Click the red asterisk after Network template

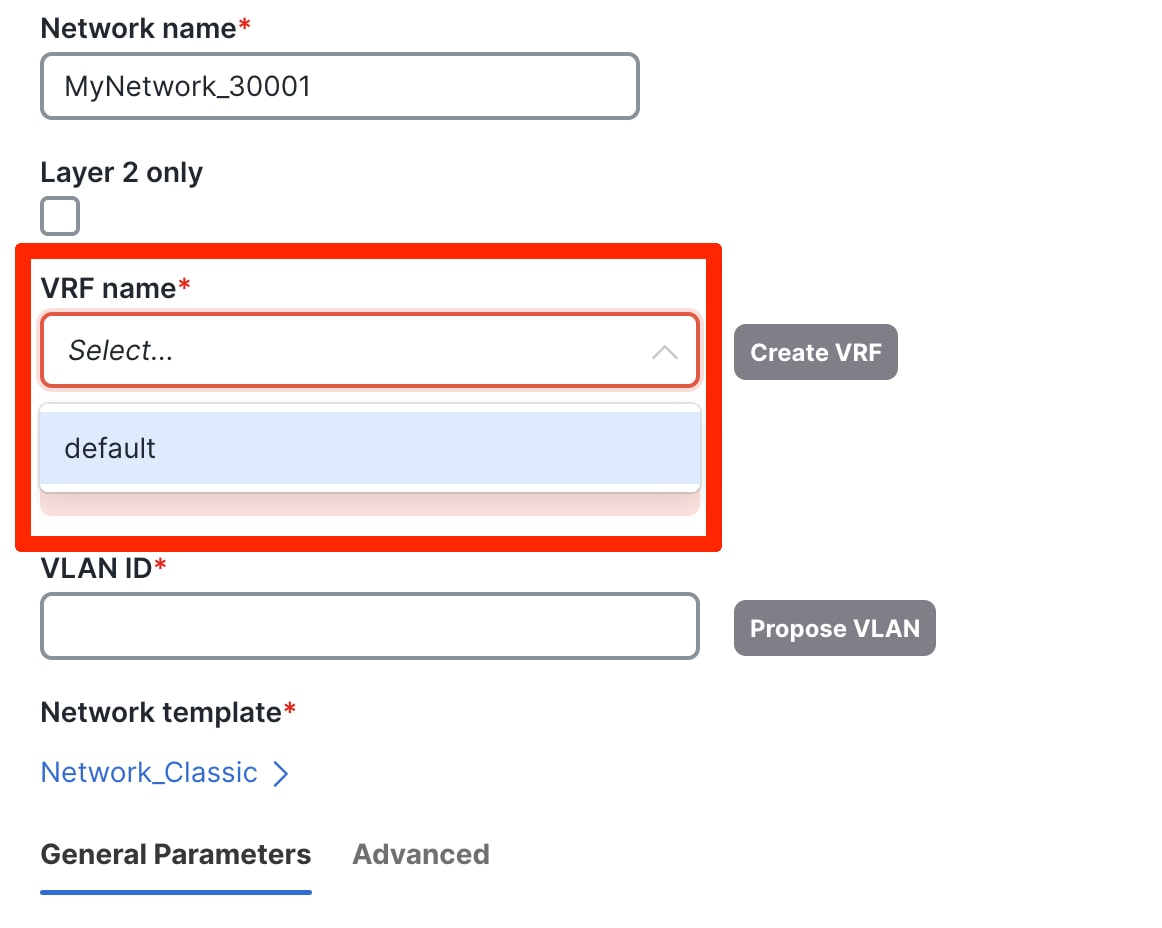click(x=290, y=711)
